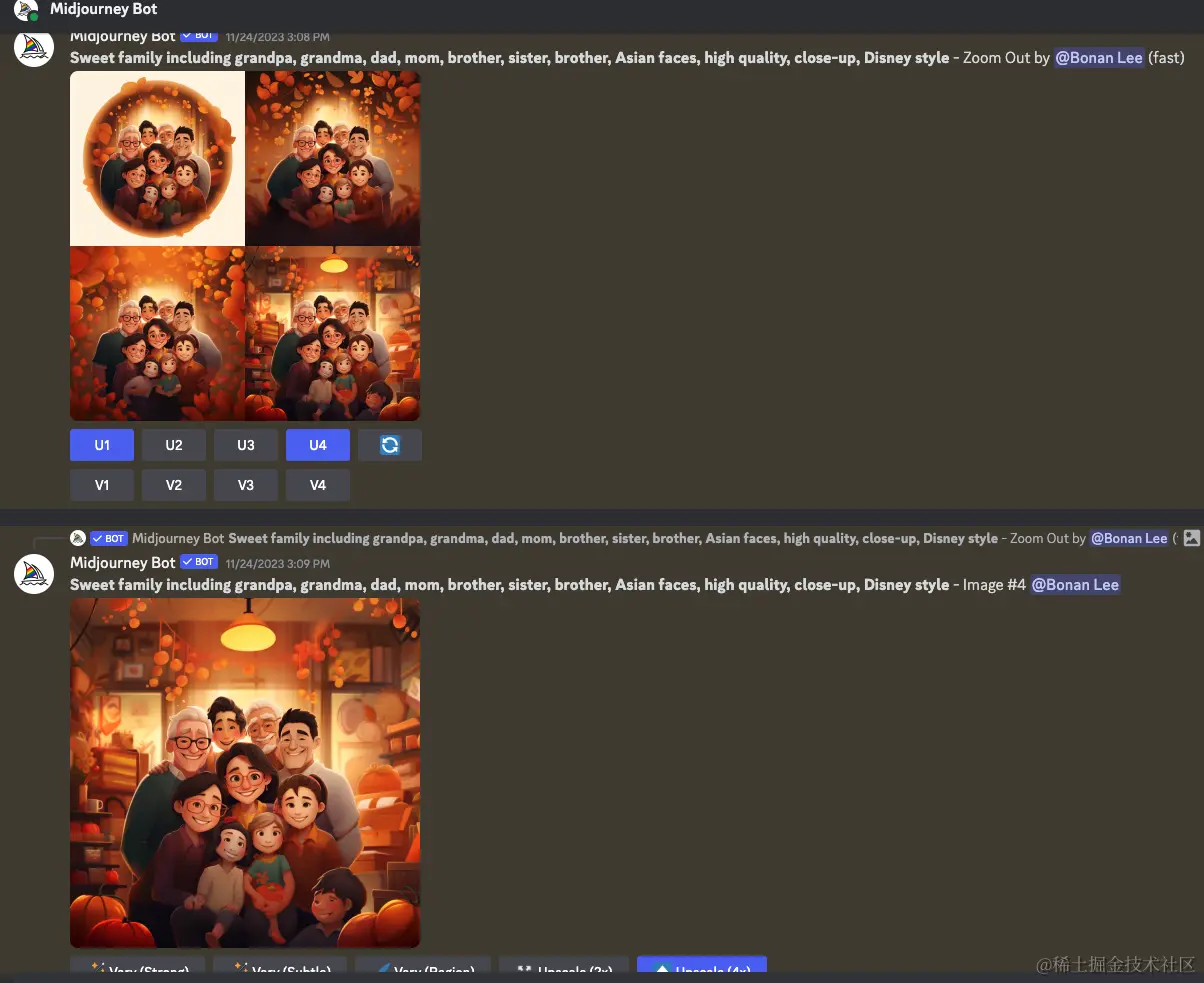Generate variations of image three with V3
The image size is (1204, 983).
246,485
